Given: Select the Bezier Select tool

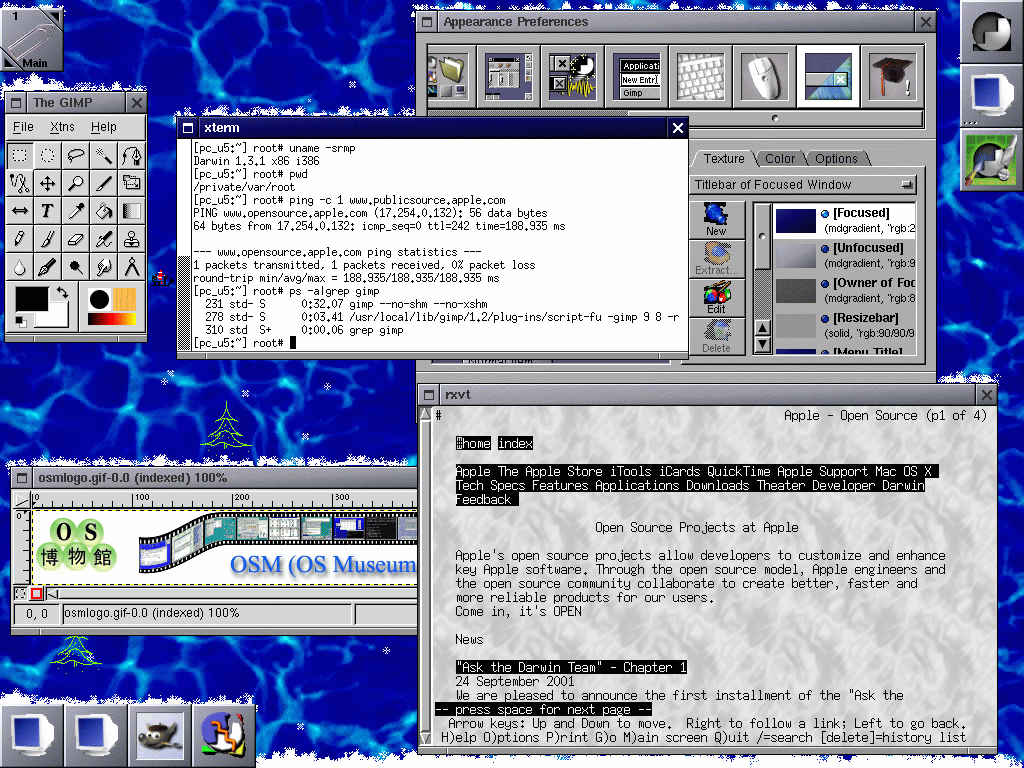Looking at the screenshot, I should [131, 155].
